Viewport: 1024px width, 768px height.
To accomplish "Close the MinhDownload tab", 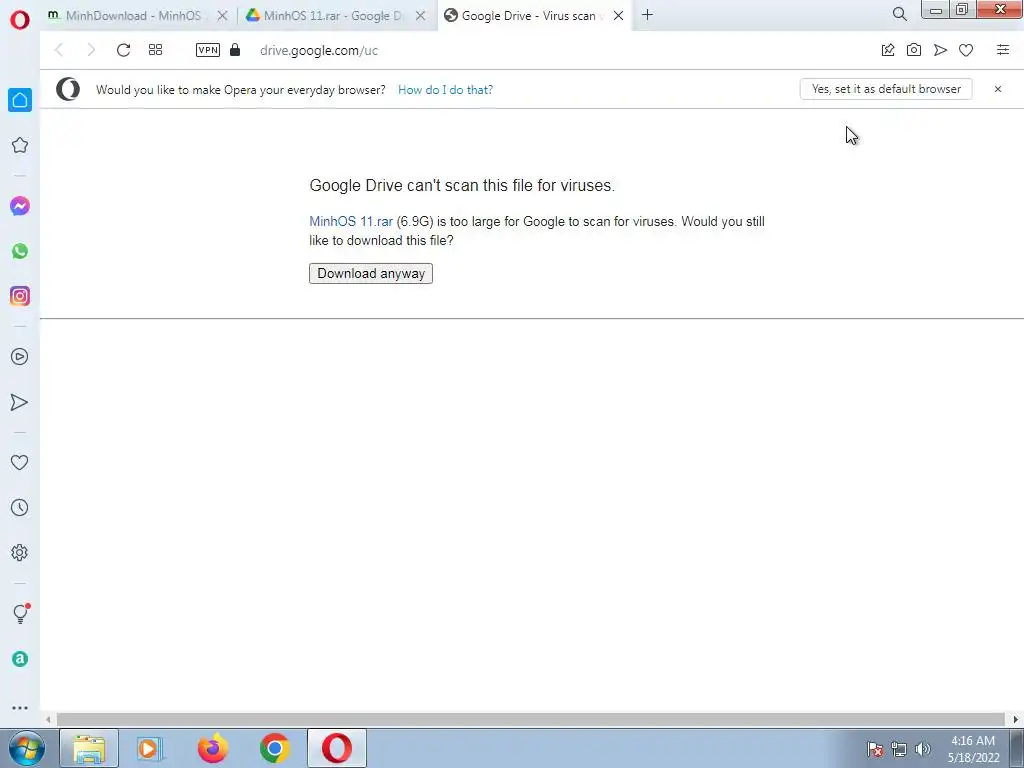I will coord(222,16).
